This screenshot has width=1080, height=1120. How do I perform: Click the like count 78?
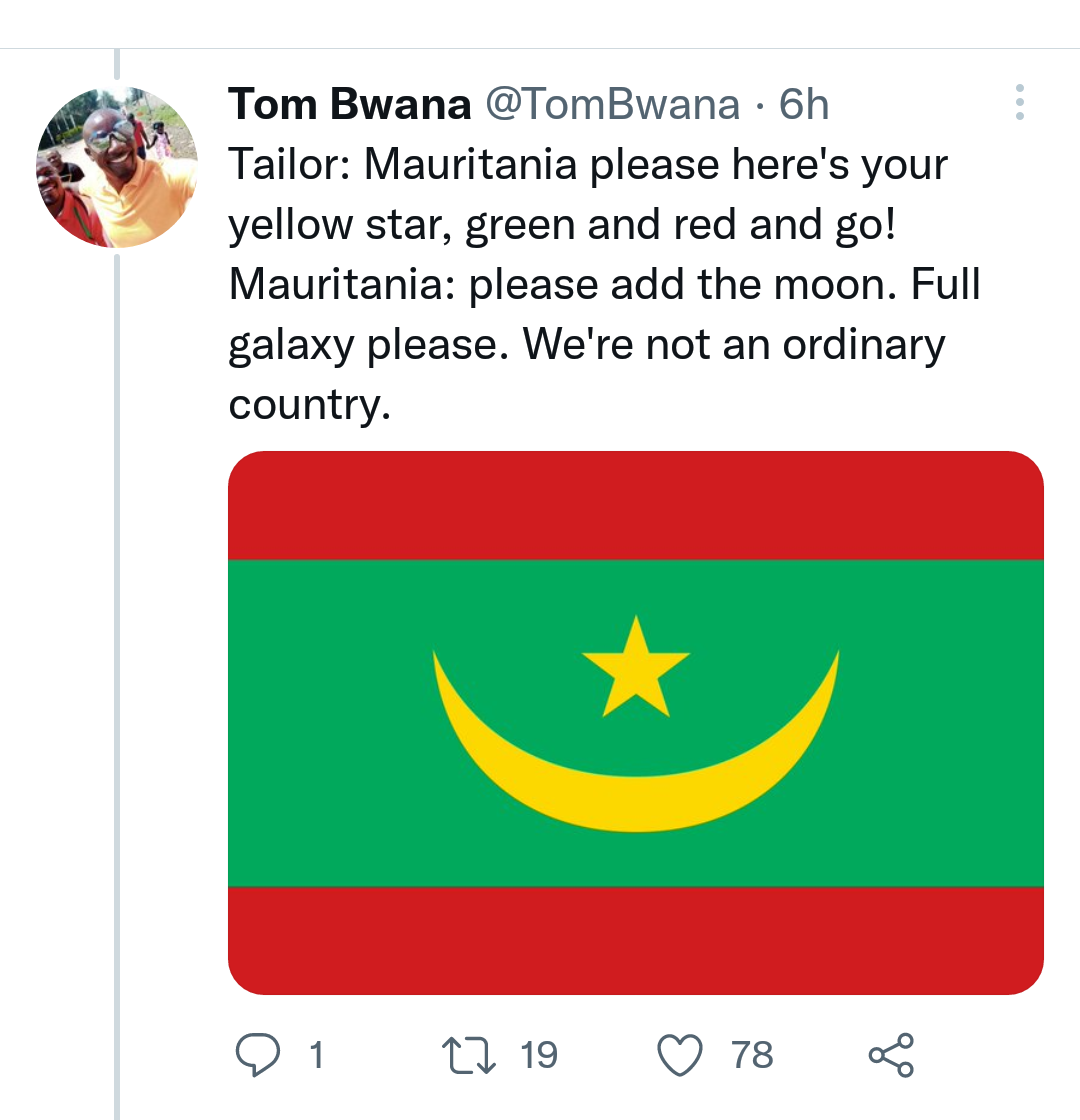[x=752, y=1055]
